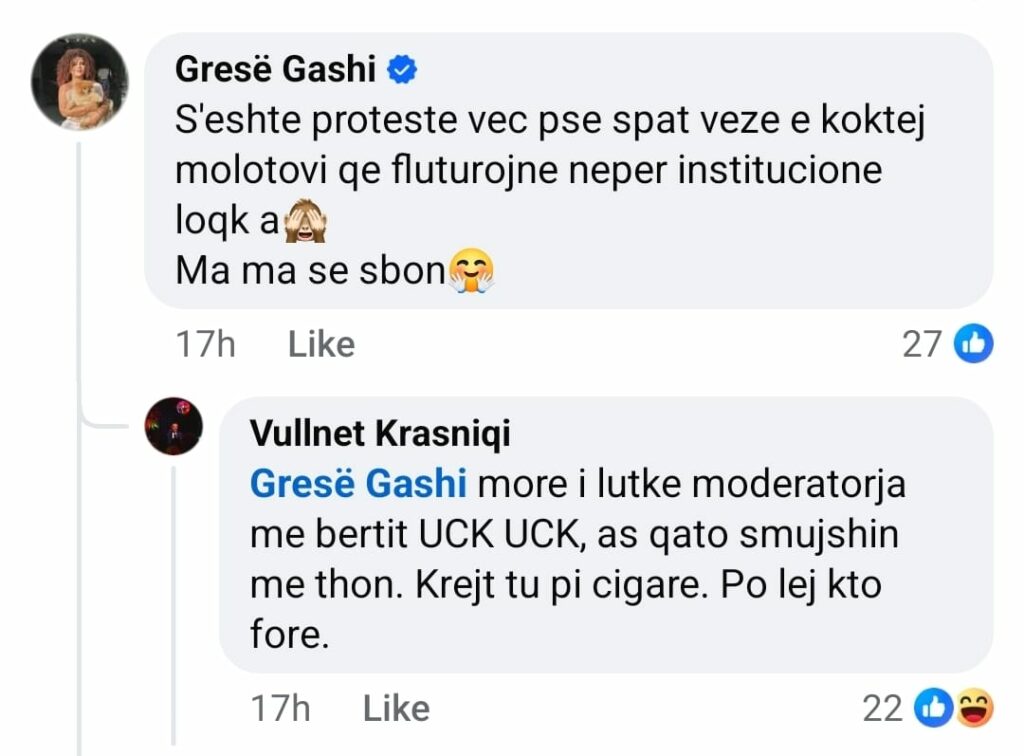Click the reply thread connector line
This screenshot has width=1024, height=756.
tap(80, 300)
